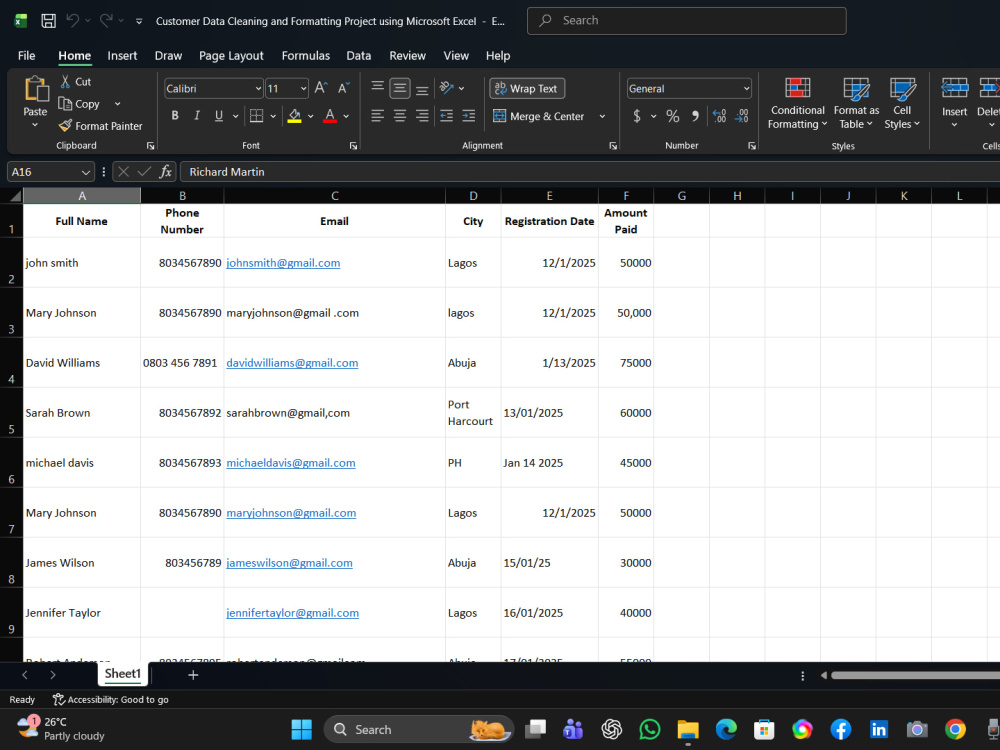Apply Percent Style format
This screenshot has width=1000, height=750.
coord(673,116)
